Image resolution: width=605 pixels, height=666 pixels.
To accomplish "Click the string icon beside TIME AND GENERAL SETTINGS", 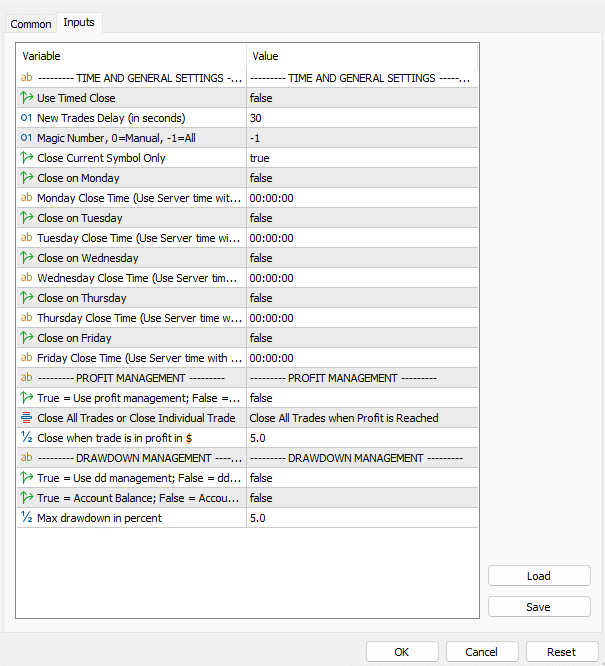I will [x=26, y=77].
